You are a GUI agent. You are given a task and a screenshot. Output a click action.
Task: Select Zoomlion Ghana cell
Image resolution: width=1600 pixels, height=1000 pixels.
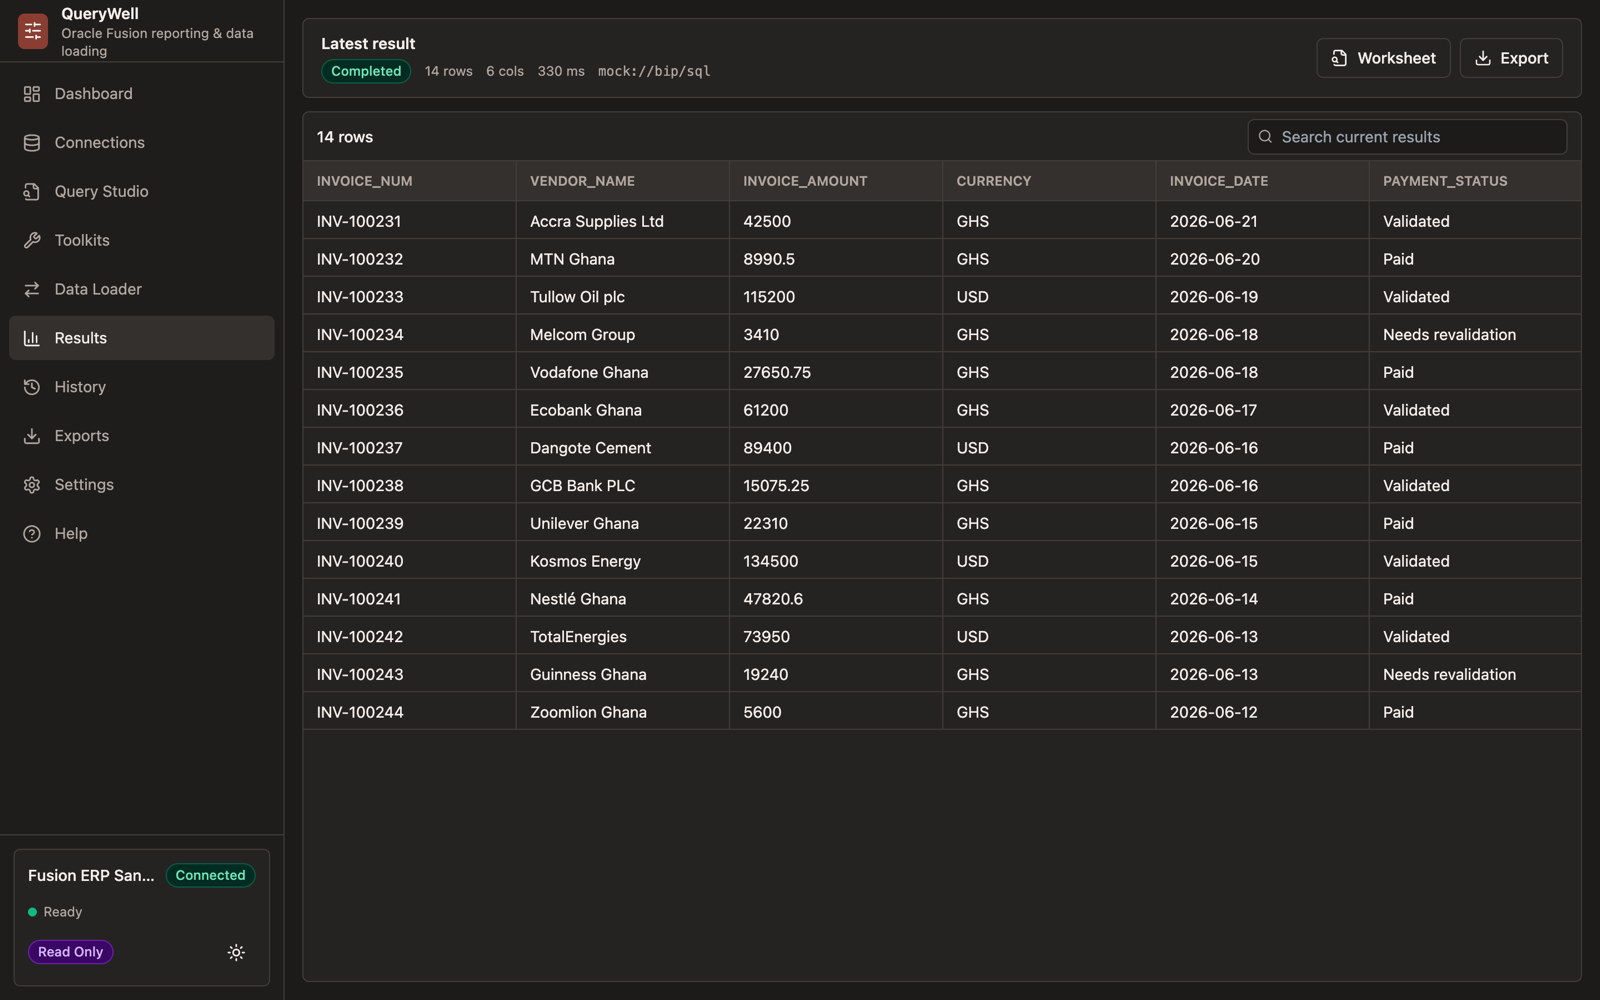click(x=623, y=712)
